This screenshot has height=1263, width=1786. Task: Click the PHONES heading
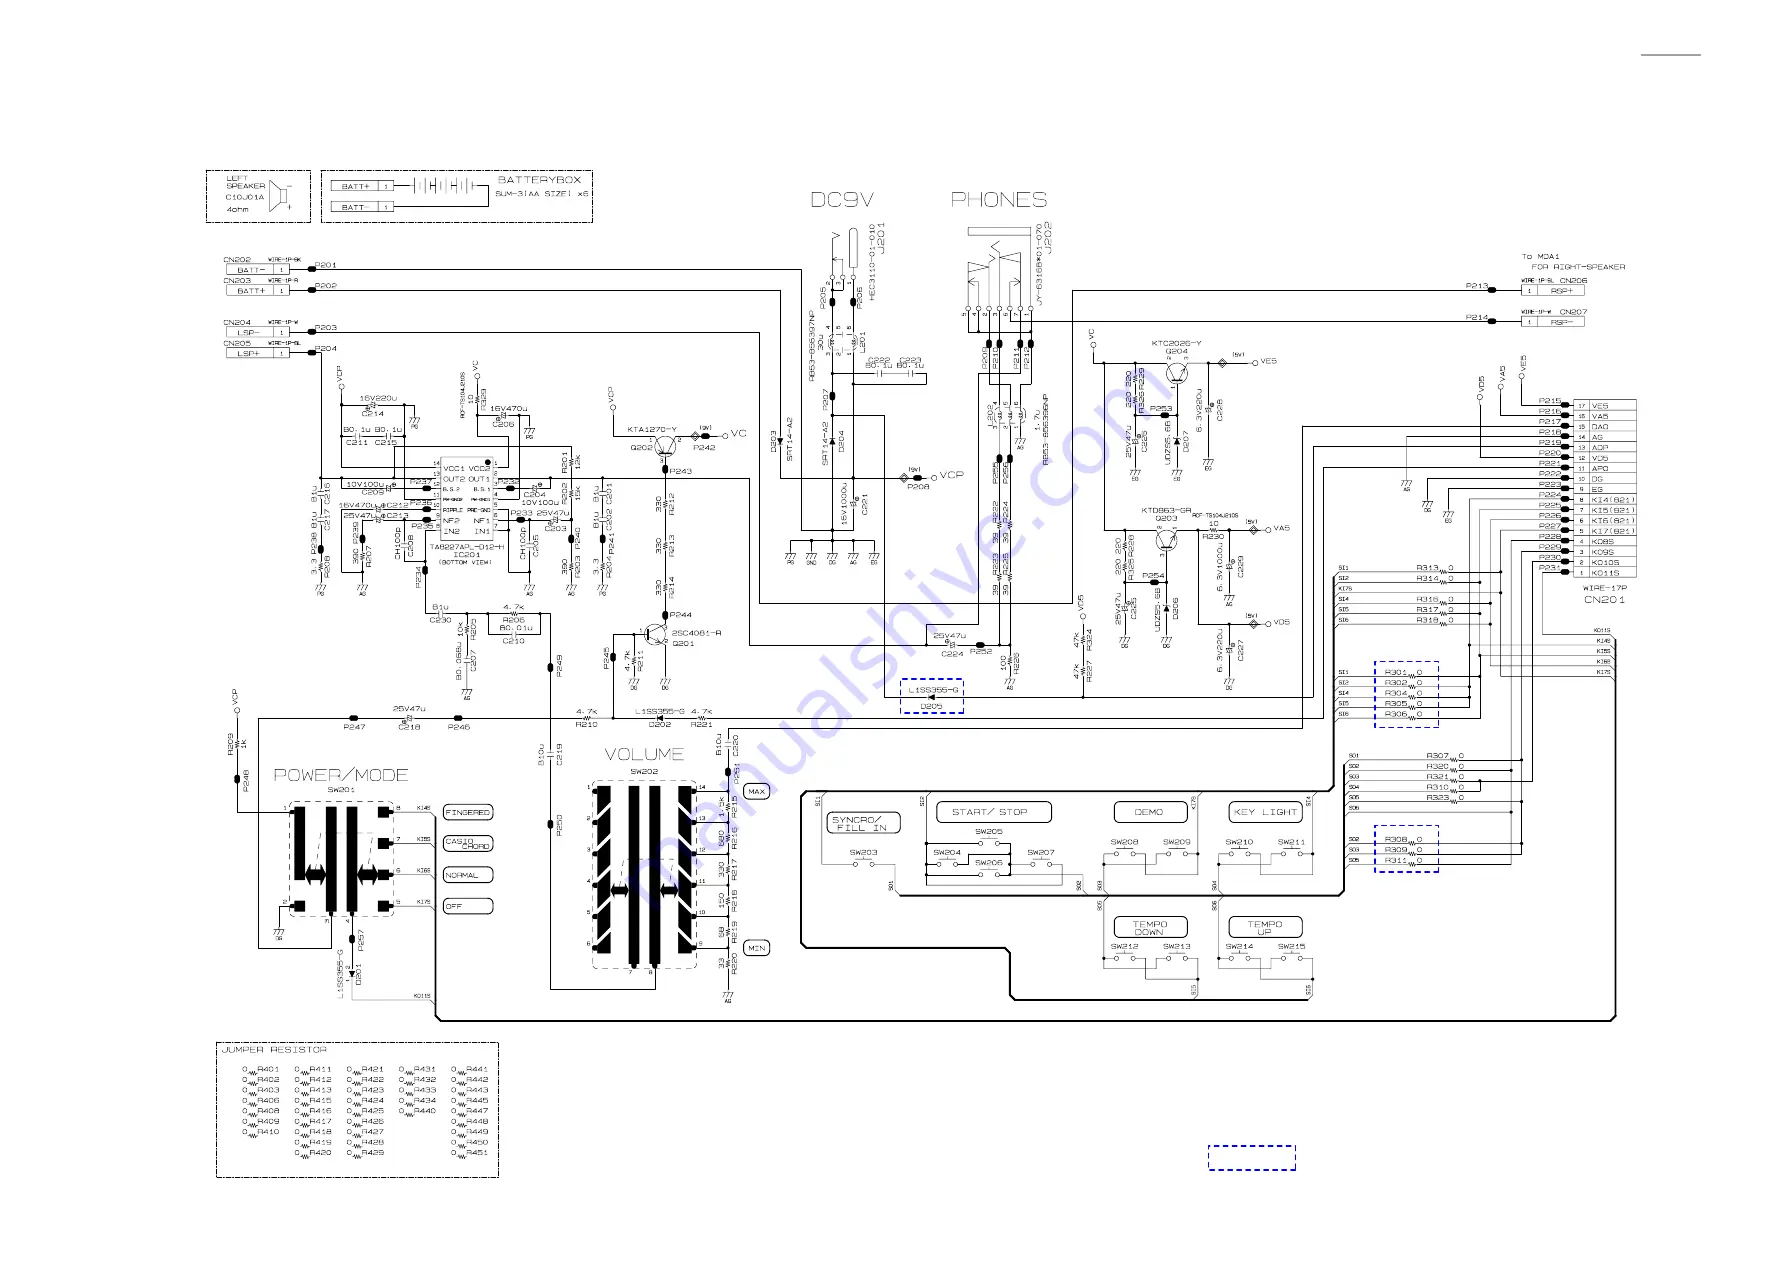[x=999, y=200]
